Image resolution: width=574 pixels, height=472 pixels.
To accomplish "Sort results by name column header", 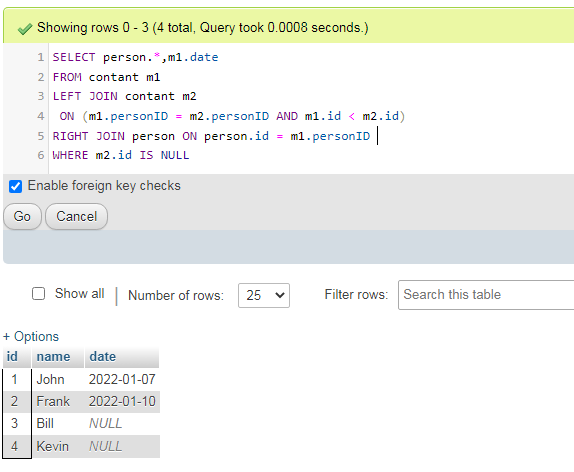I will coord(53,356).
